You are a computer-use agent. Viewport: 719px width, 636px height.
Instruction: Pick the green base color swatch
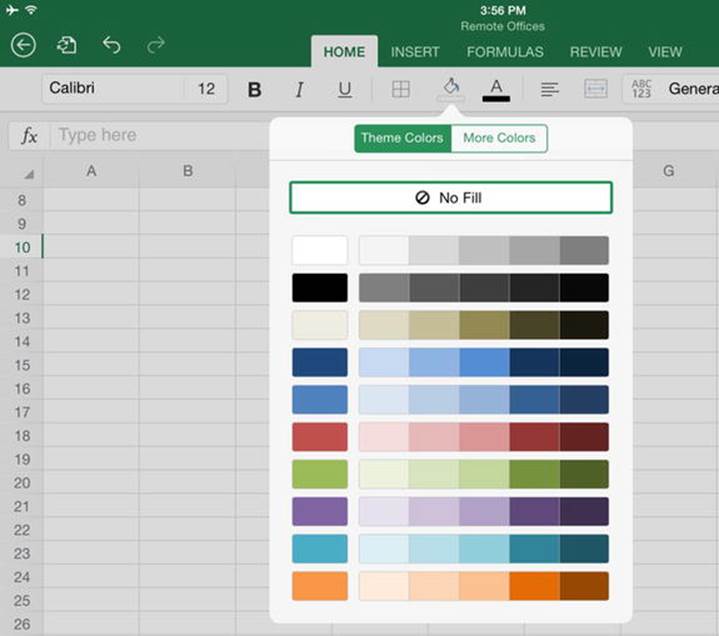click(x=320, y=474)
